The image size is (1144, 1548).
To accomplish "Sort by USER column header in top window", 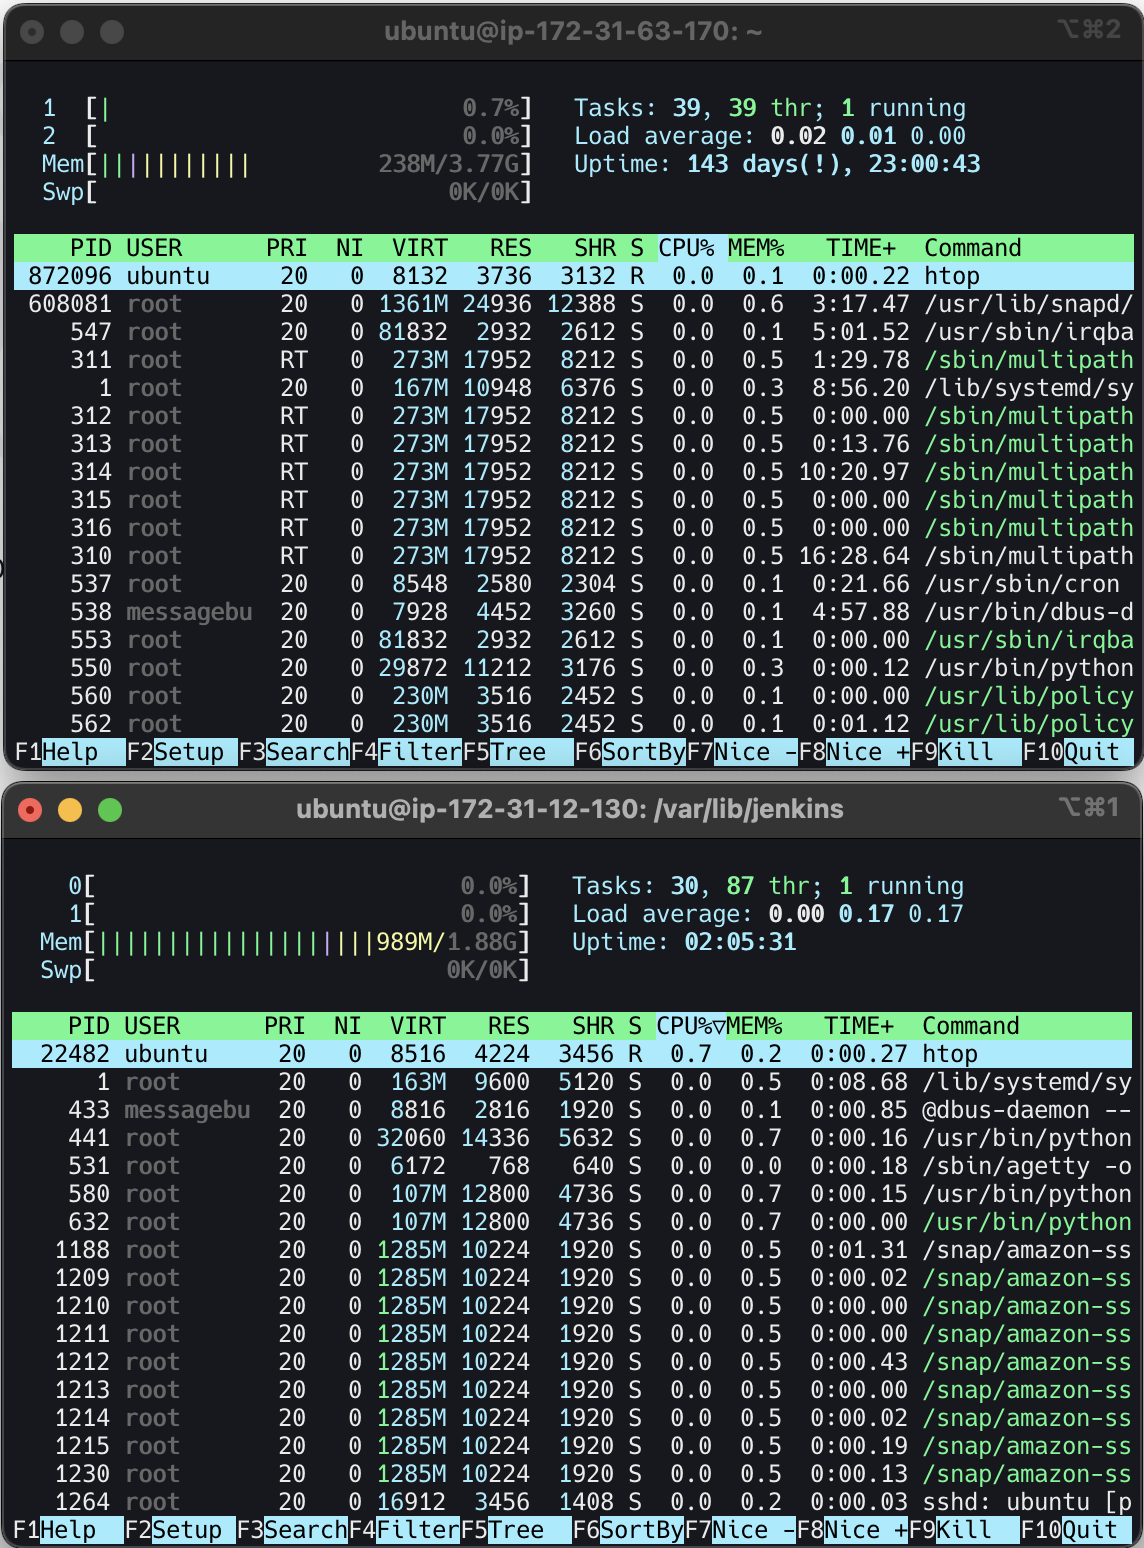I will (154, 248).
